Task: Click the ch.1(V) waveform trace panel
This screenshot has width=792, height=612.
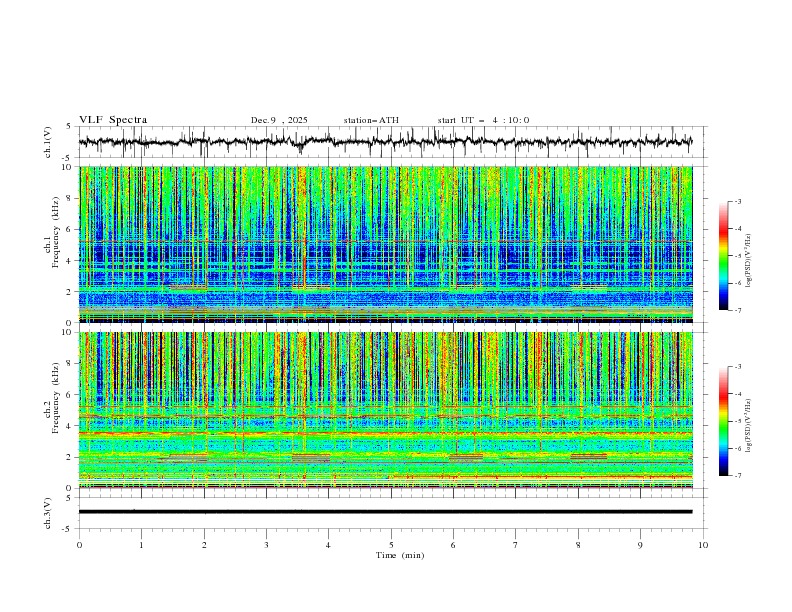Action: (390, 142)
